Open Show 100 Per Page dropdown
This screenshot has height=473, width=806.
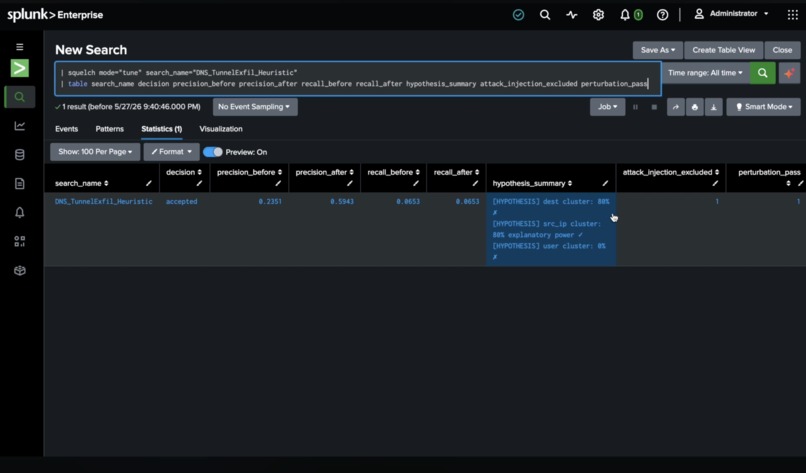(95, 152)
